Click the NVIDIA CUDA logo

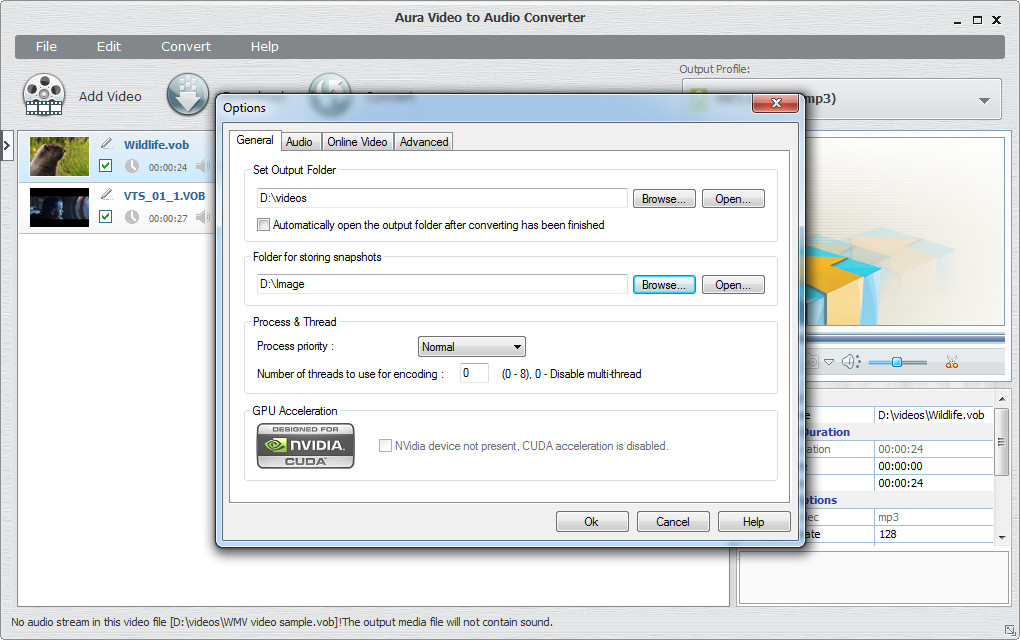coord(305,446)
